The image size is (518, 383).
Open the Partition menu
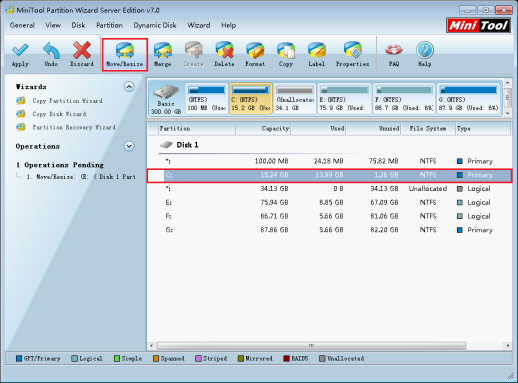(109, 25)
